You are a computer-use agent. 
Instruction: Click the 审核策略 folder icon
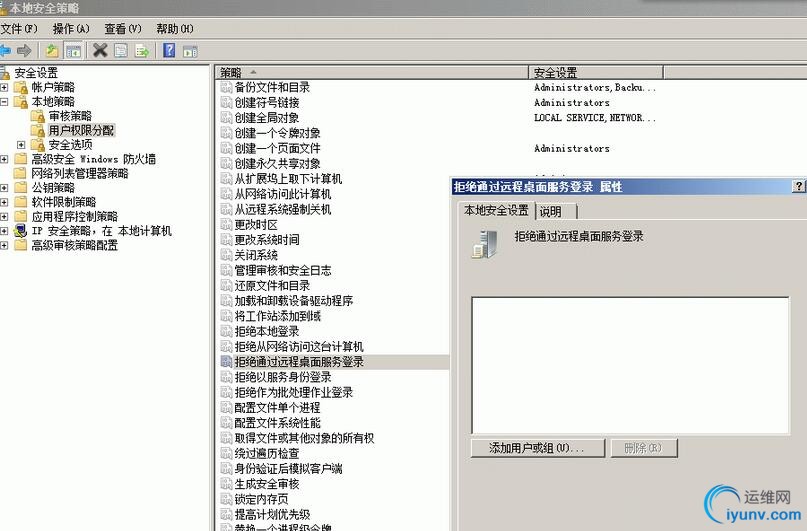38,116
